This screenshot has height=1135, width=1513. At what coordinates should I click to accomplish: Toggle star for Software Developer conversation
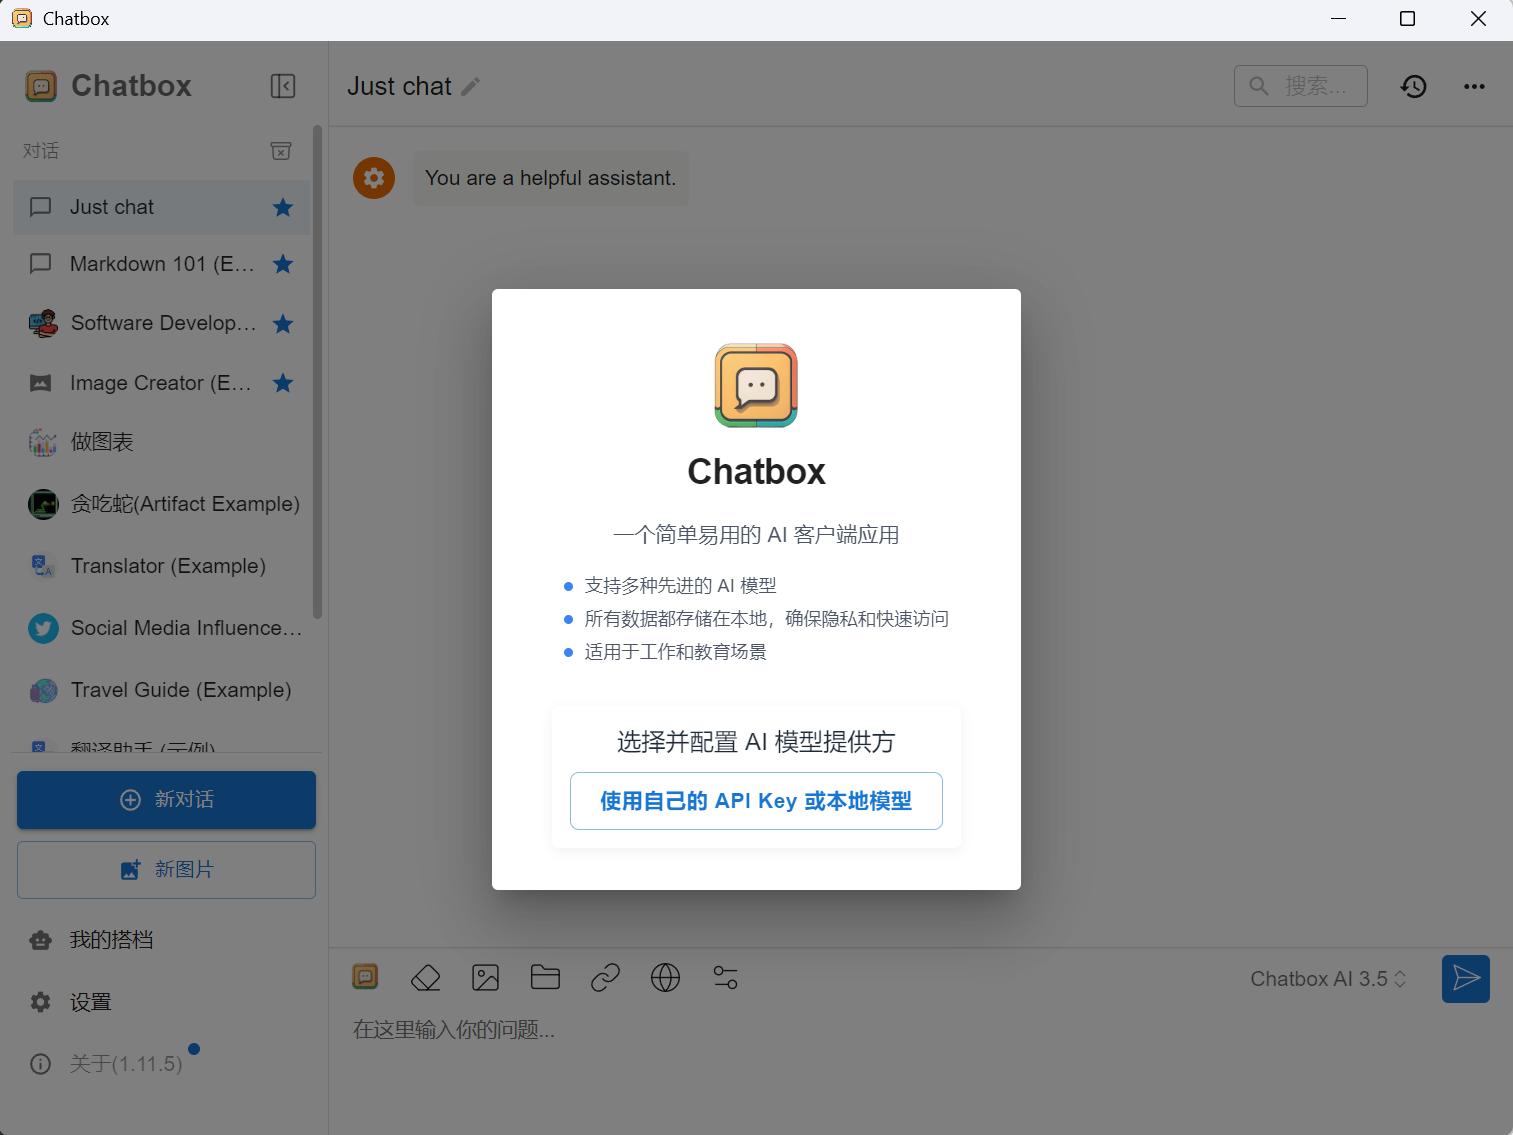[283, 324]
